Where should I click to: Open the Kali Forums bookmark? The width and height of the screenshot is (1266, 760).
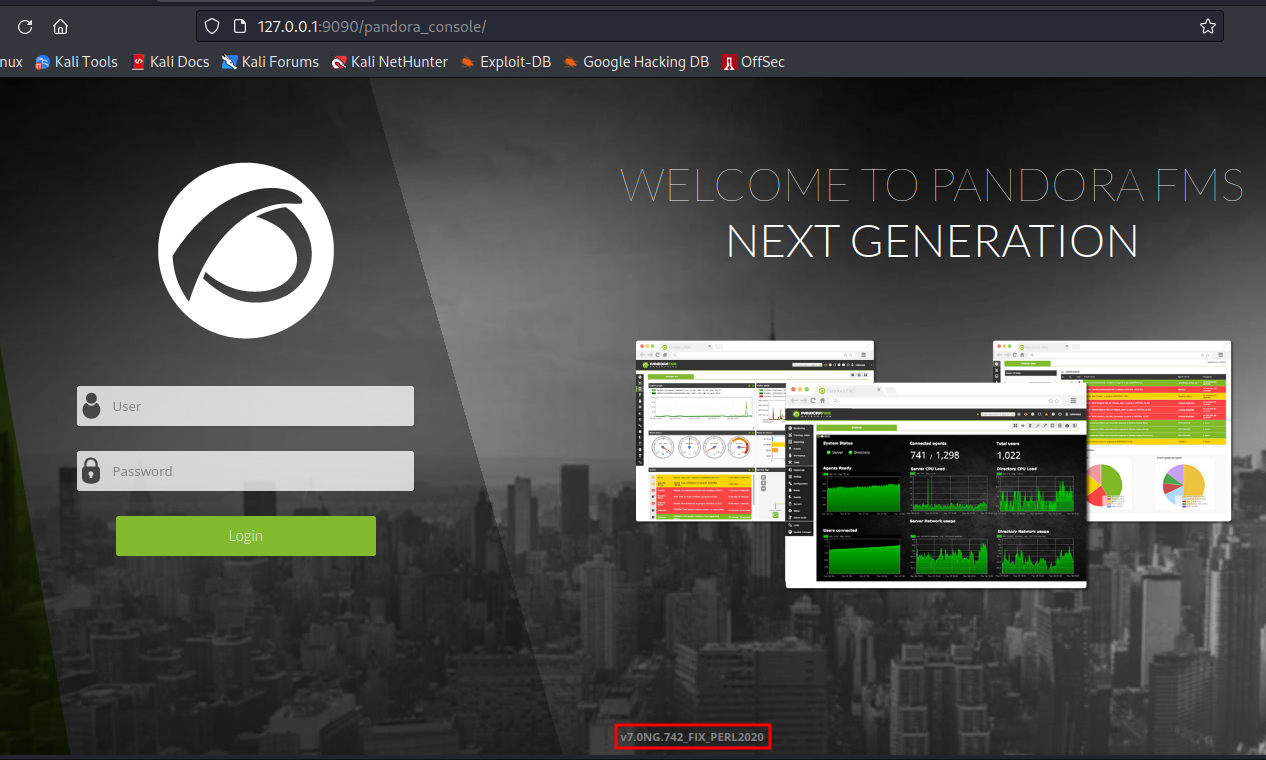point(270,62)
